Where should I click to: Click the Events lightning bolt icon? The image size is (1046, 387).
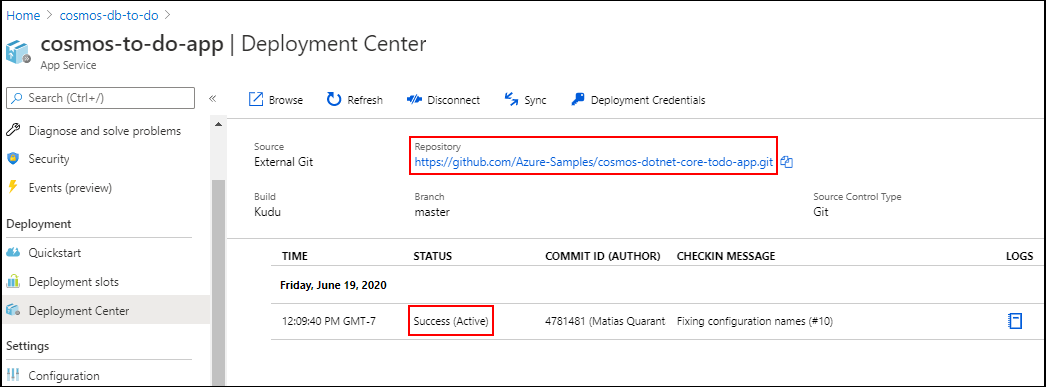[13, 187]
